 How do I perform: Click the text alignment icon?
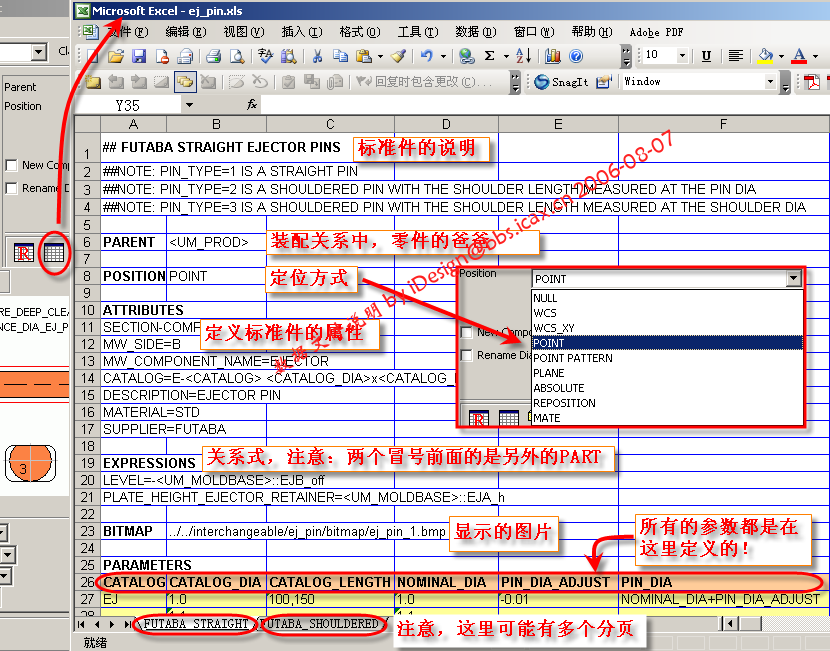click(735, 56)
